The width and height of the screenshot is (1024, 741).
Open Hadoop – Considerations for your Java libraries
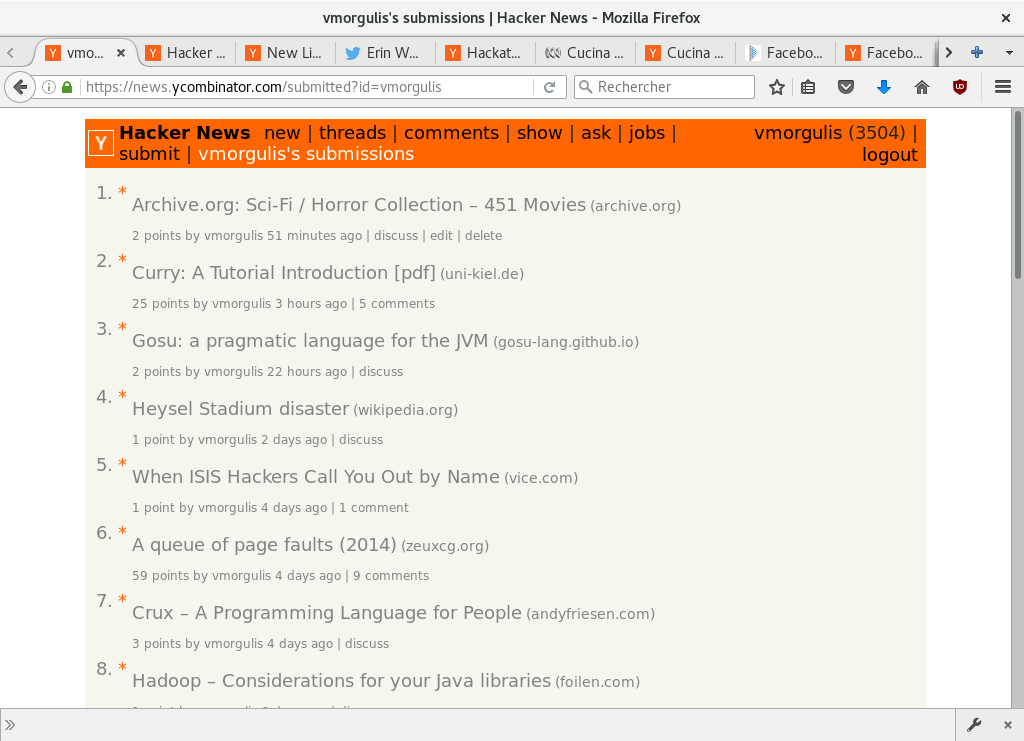tap(342, 680)
